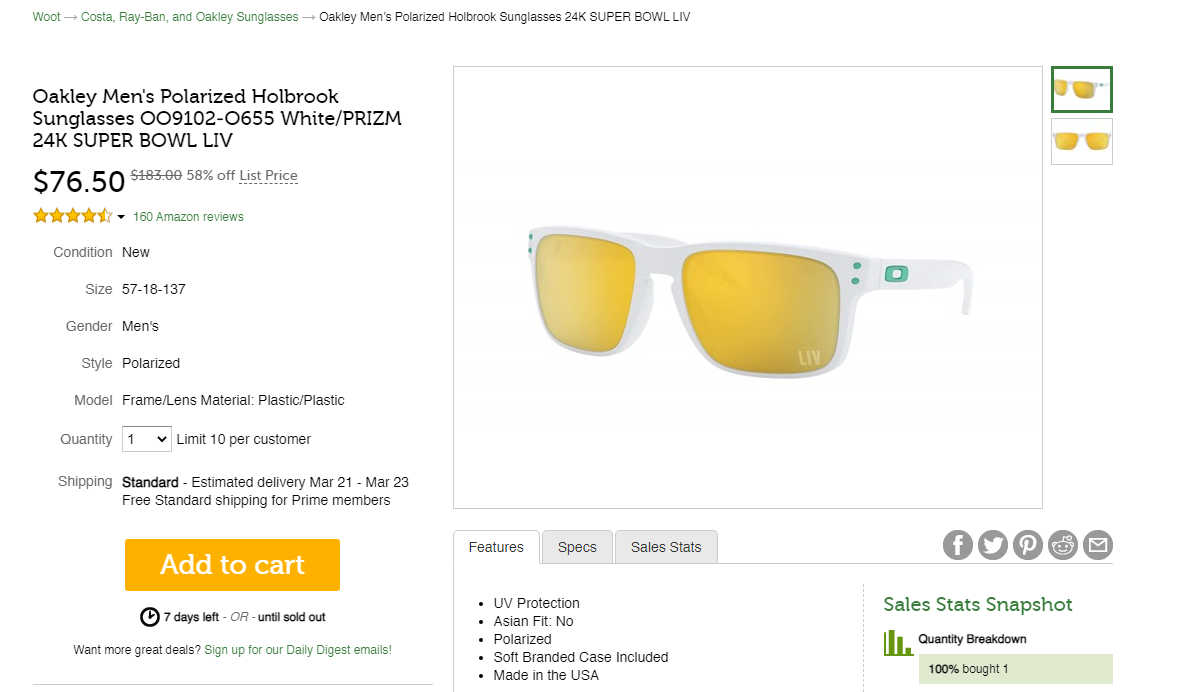Add the sunglasses to cart
This screenshot has height=692, width=1179.
click(x=231, y=564)
